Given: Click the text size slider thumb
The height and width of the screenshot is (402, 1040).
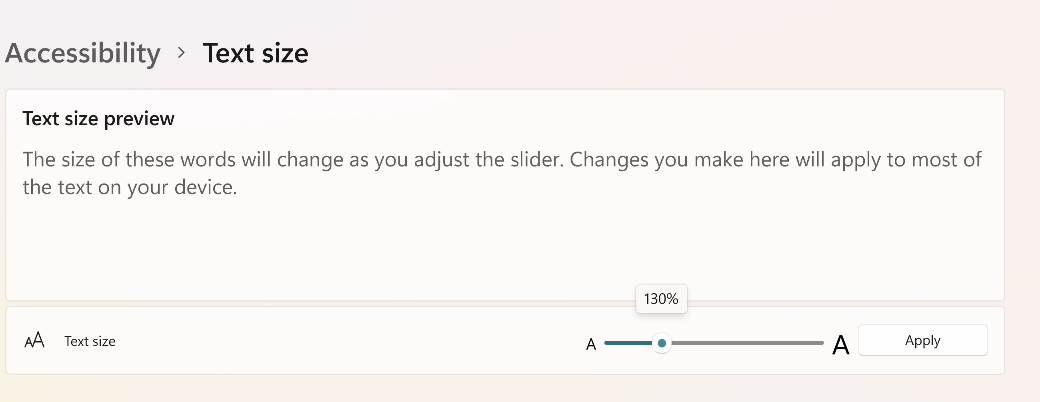Looking at the screenshot, I should 661,343.
